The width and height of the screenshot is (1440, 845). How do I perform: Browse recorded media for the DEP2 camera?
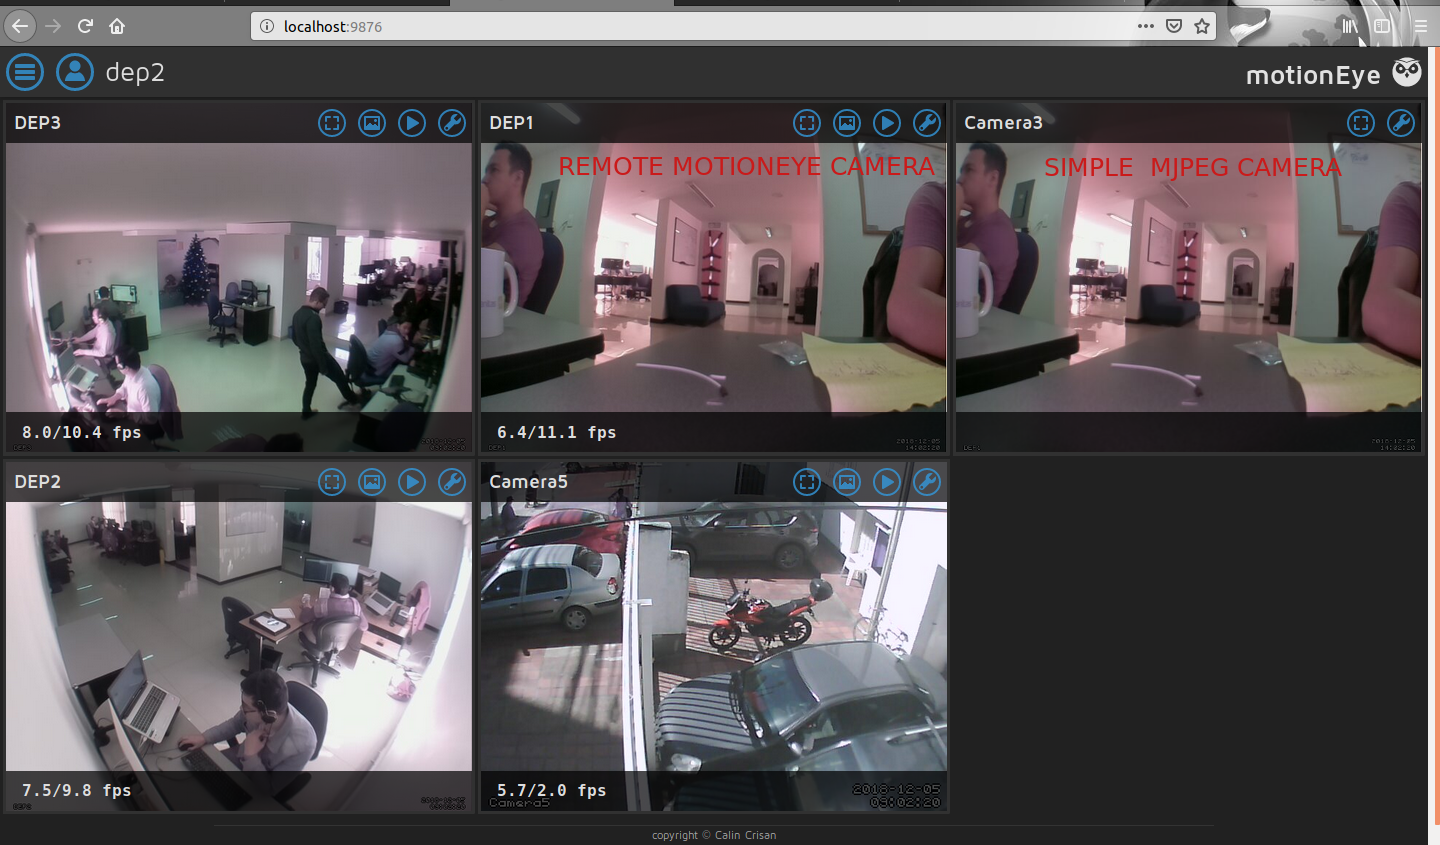372,481
